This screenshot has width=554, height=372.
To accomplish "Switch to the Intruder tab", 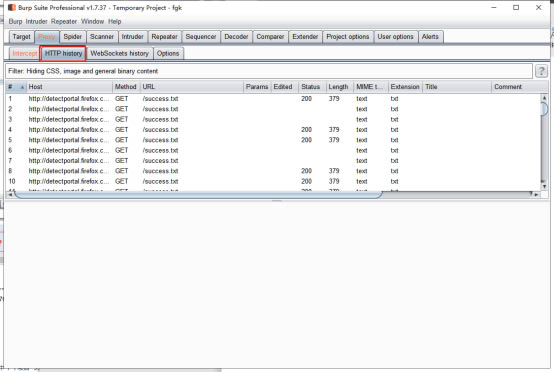I will pos(132,37).
